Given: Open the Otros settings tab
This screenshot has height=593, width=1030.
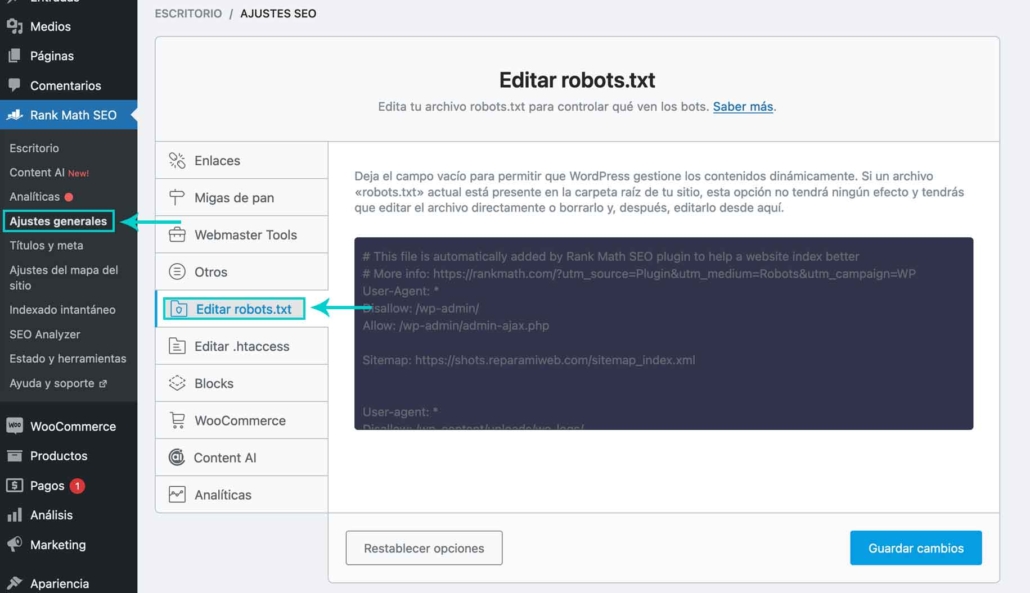Looking at the screenshot, I should coord(210,272).
